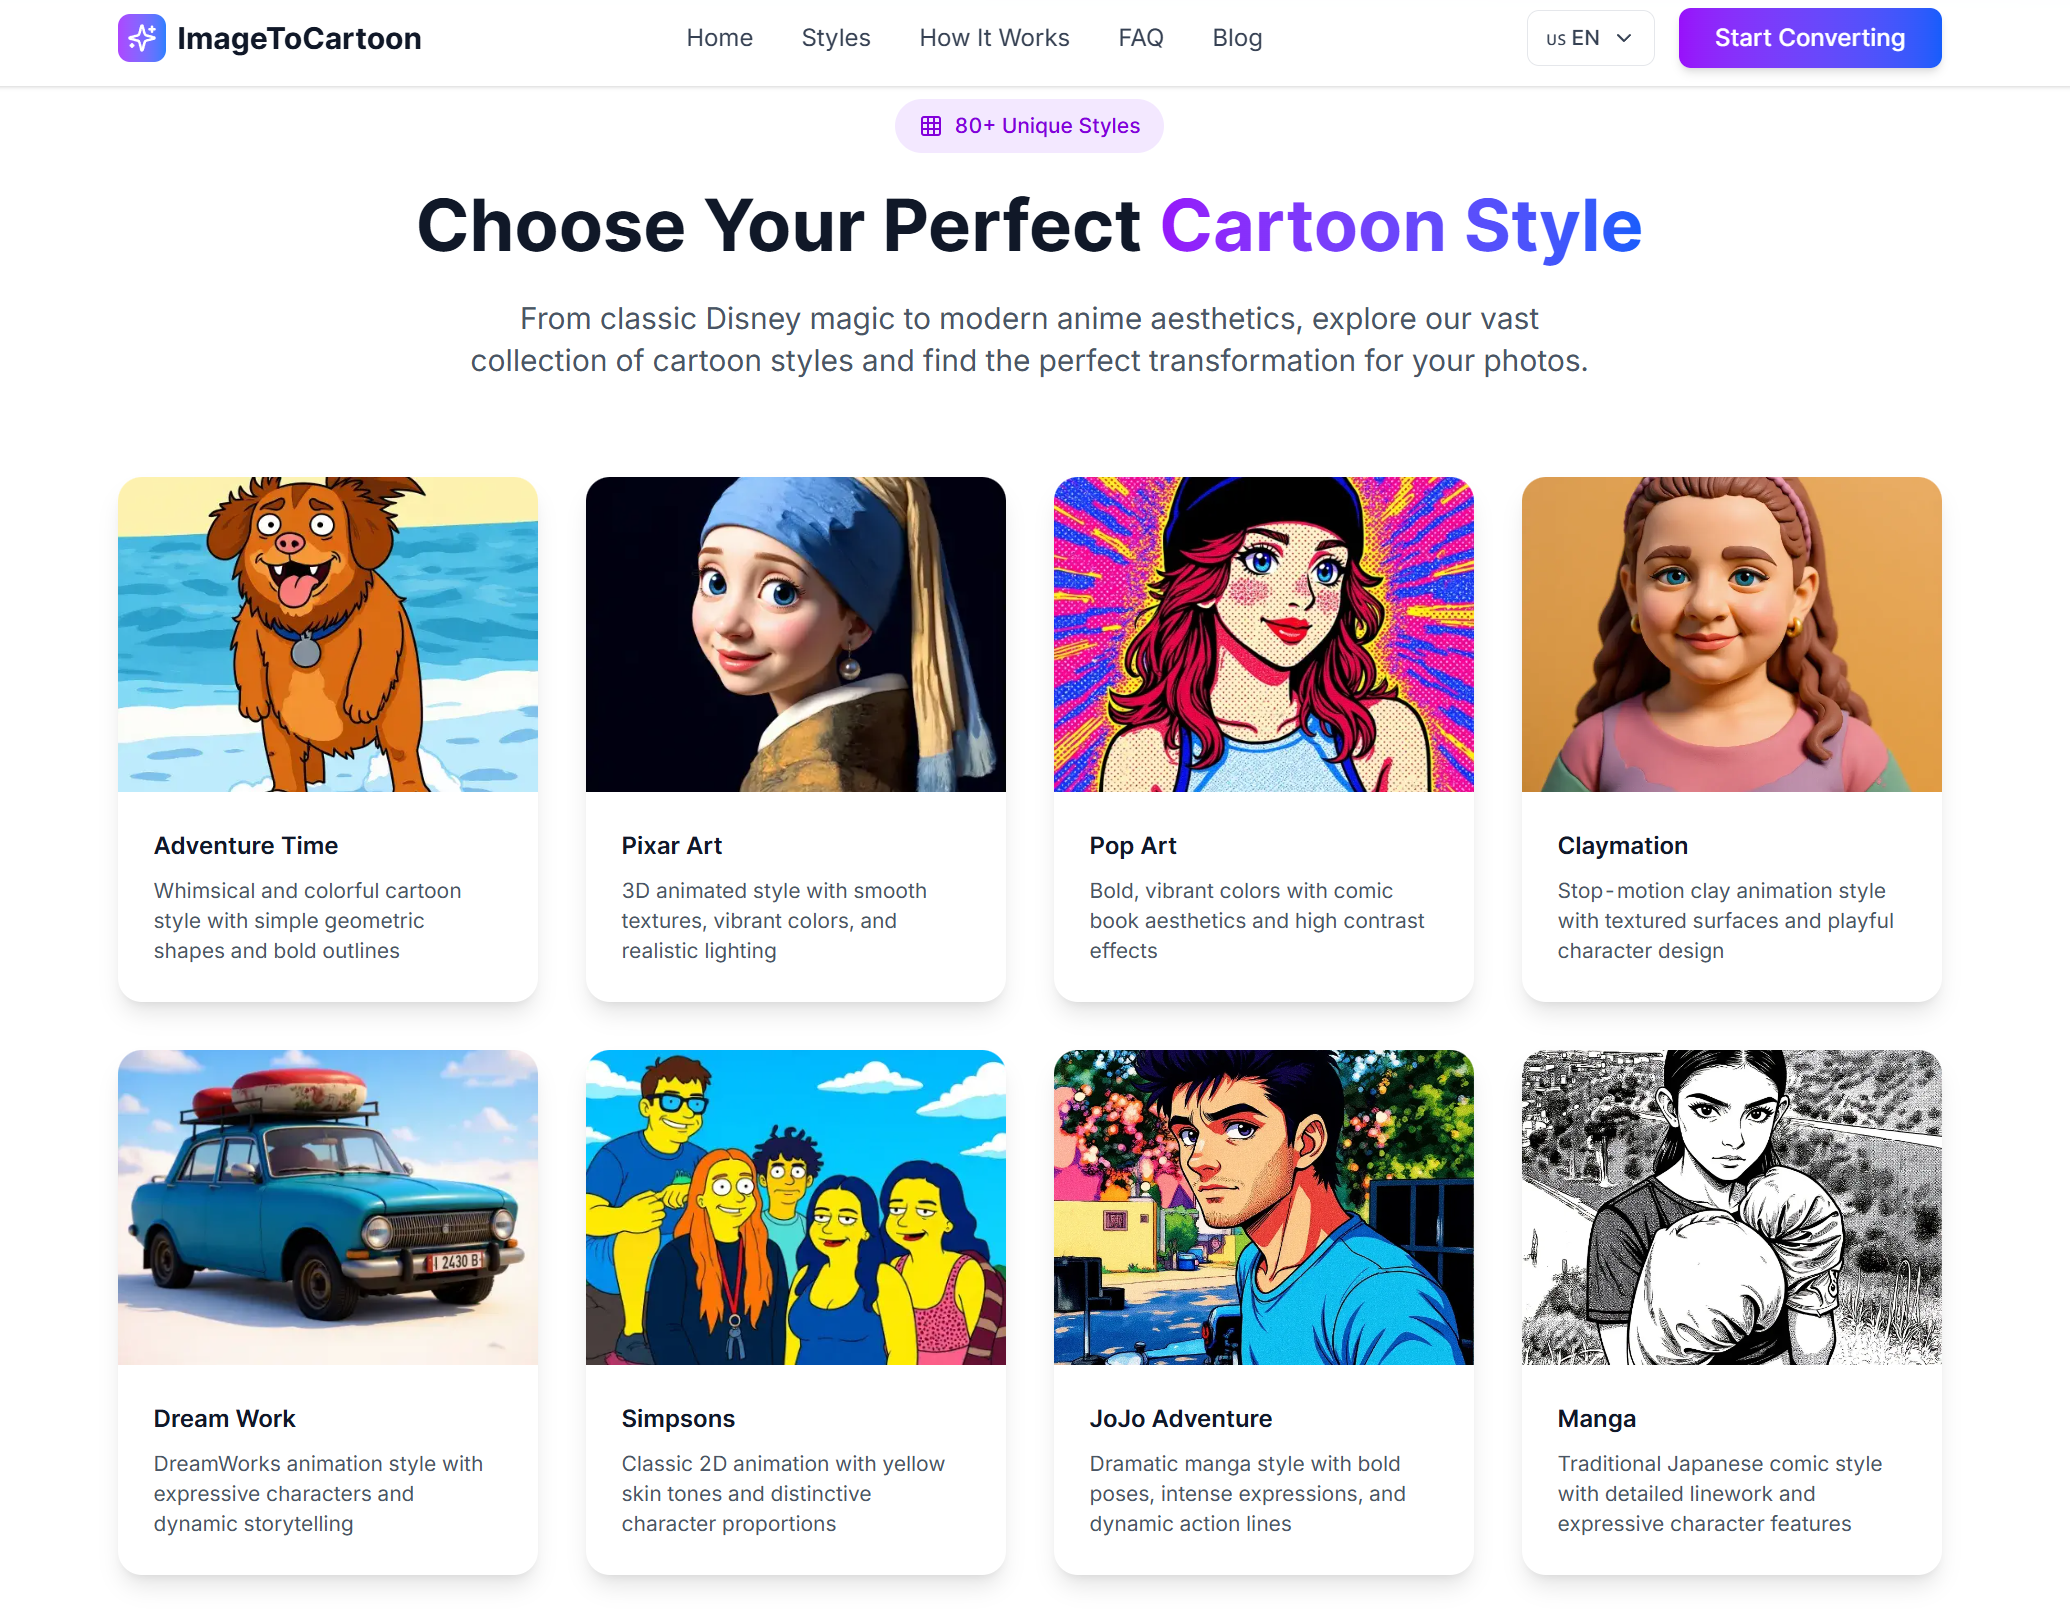2070x1619 pixels.
Task: Select the Simpsons family thumbnail
Action: coord(796,1207)
